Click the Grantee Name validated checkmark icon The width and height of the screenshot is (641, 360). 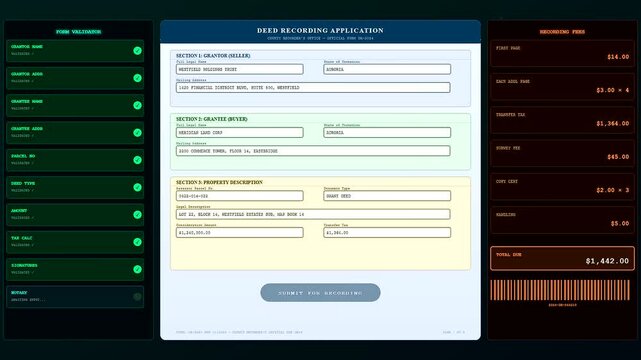(x=137, y=105)
